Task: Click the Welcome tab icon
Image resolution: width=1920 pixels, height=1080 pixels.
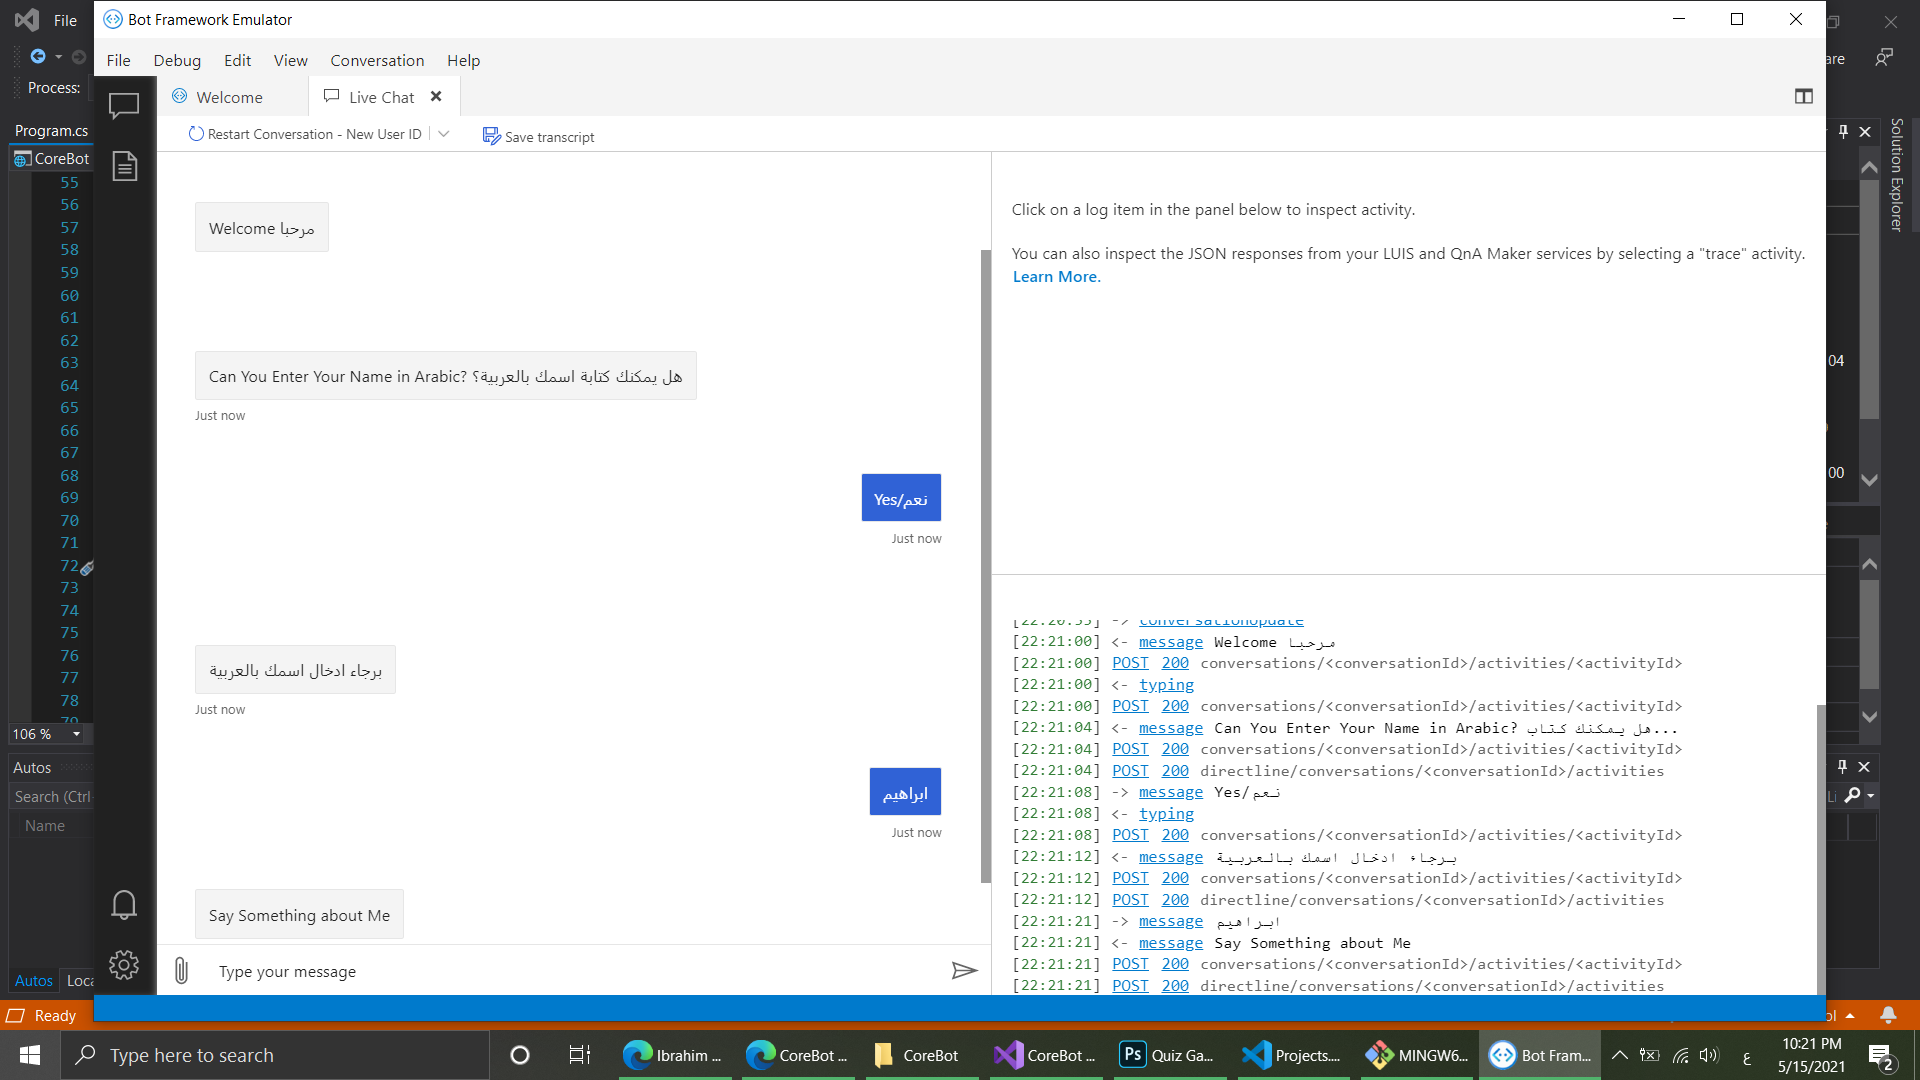Action: [x=180, y=96]
